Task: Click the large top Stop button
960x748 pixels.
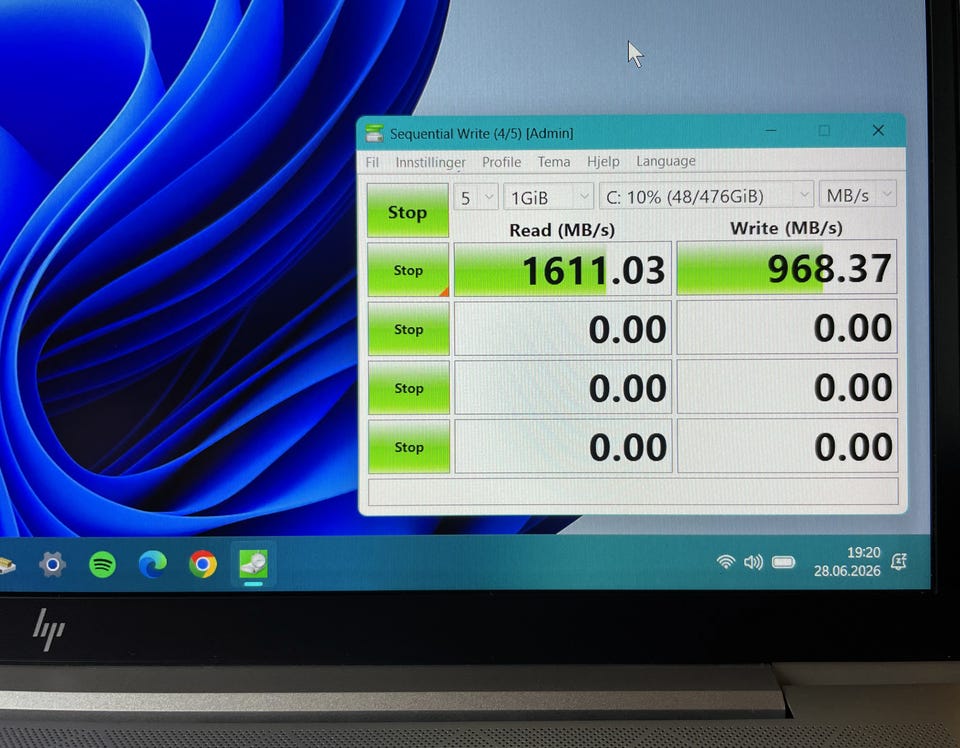Action: (x=408, y=211)
